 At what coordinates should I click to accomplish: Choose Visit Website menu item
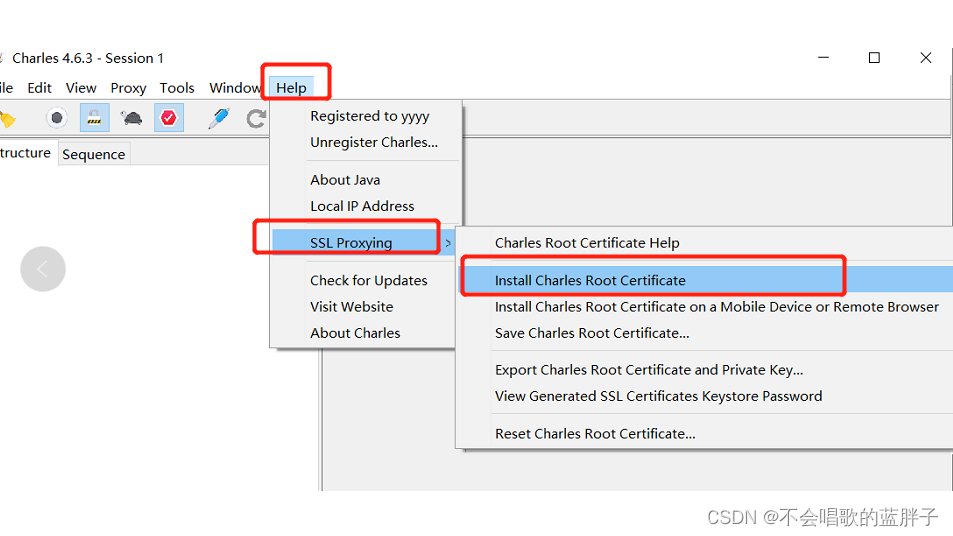[x=351, y=307]
